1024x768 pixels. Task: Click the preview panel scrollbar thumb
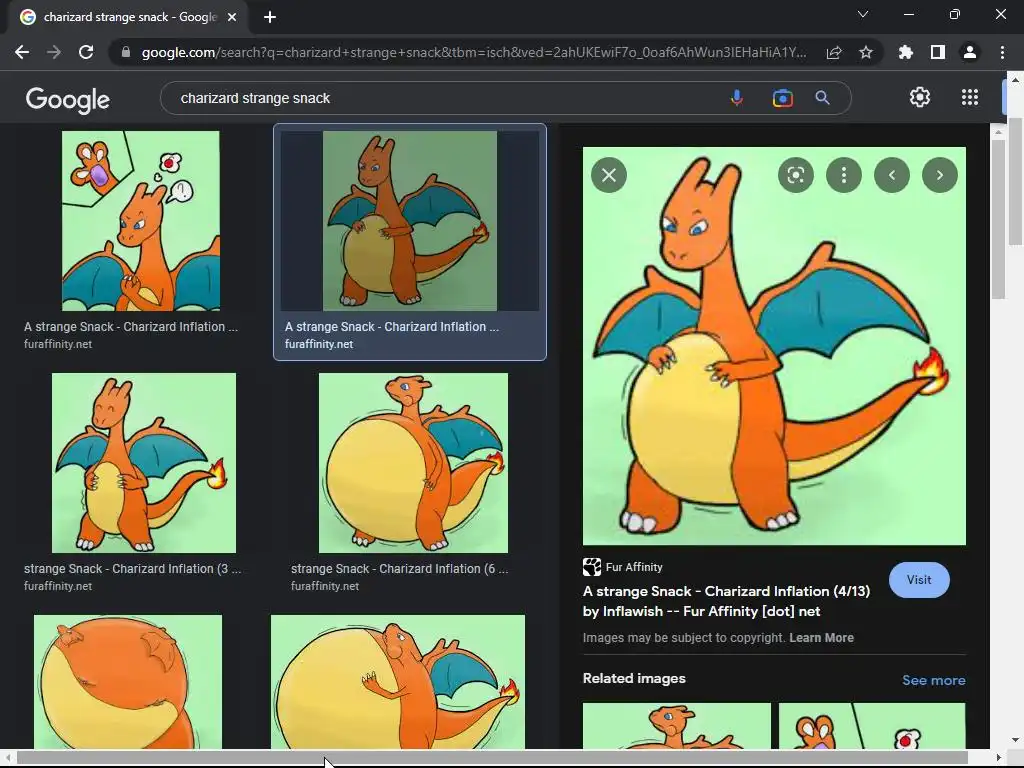(998, 219)
